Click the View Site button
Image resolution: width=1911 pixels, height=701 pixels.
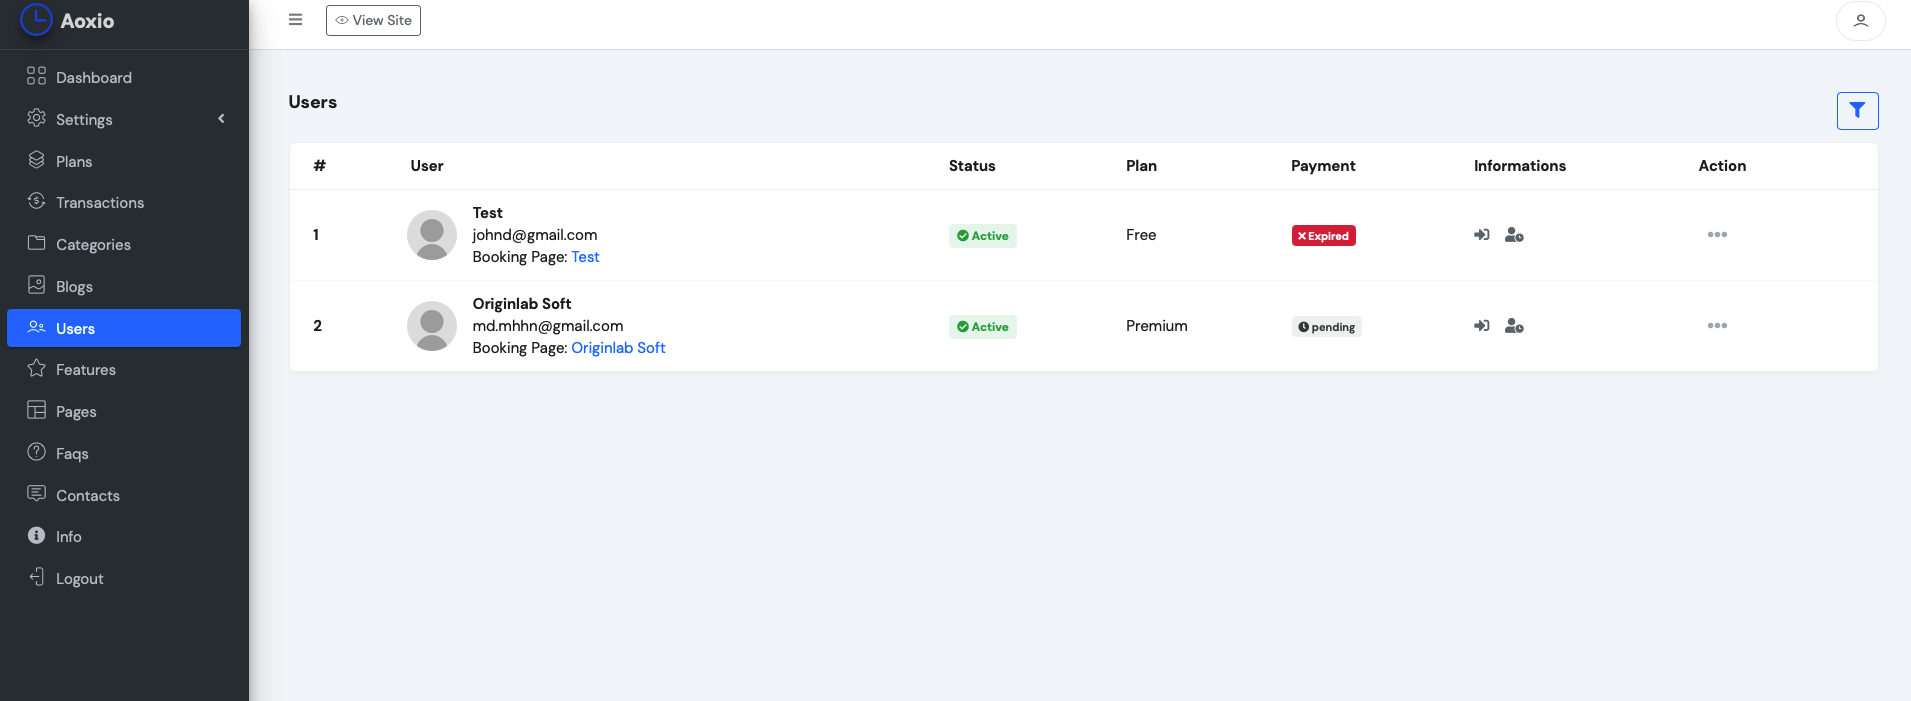pos(373,20)
